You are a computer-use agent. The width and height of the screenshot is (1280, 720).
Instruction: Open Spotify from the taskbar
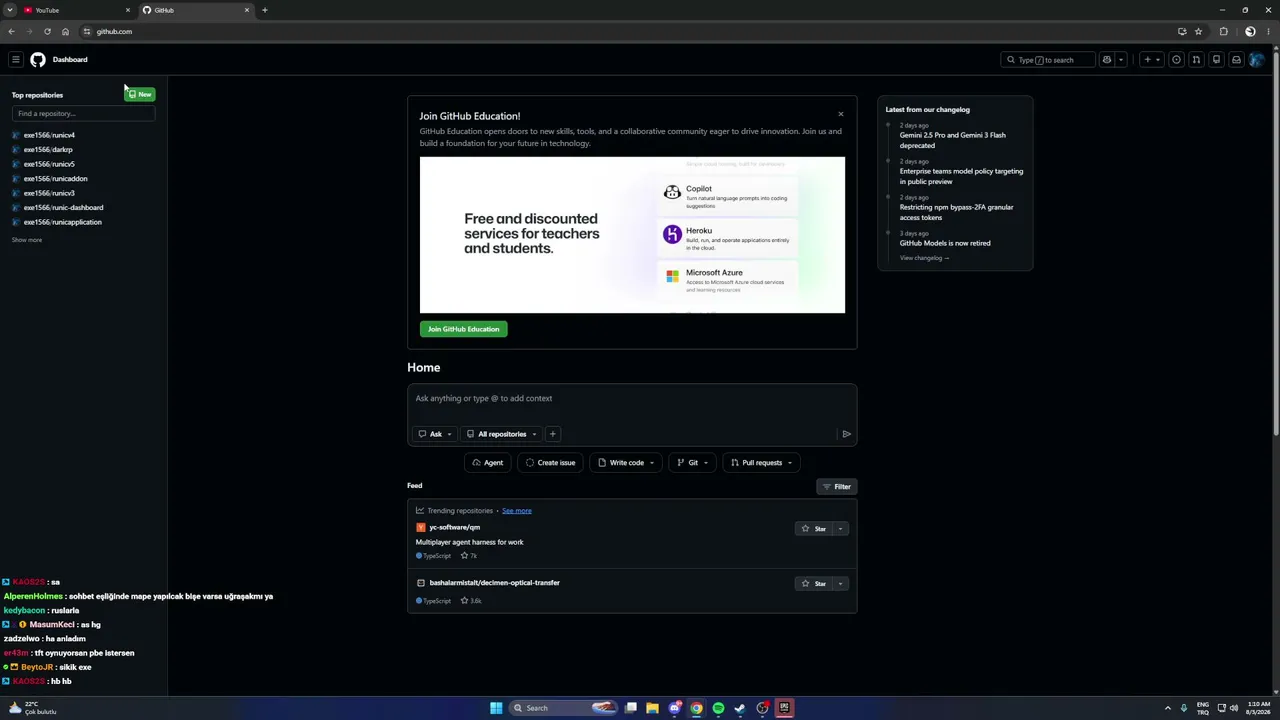click(718, 708)
